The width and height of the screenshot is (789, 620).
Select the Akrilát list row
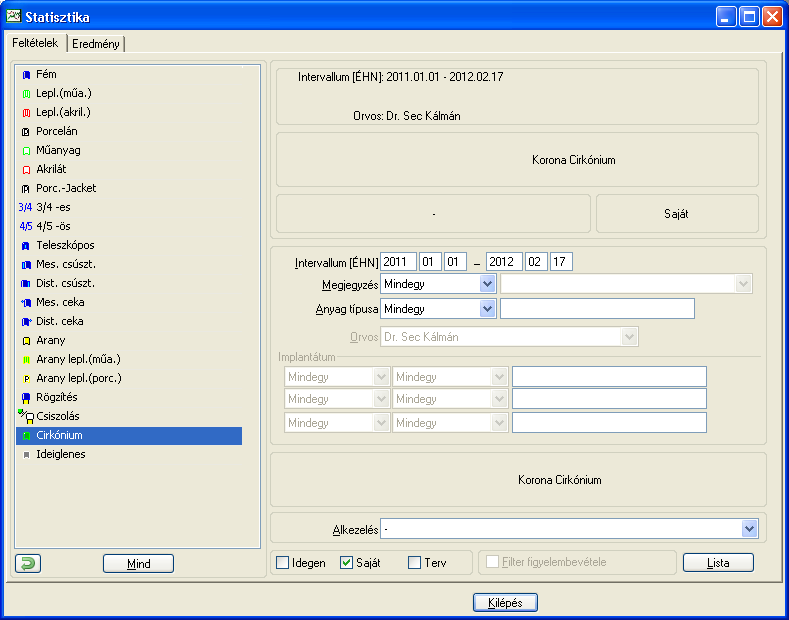pyautogui.click(x=129, y=170)
